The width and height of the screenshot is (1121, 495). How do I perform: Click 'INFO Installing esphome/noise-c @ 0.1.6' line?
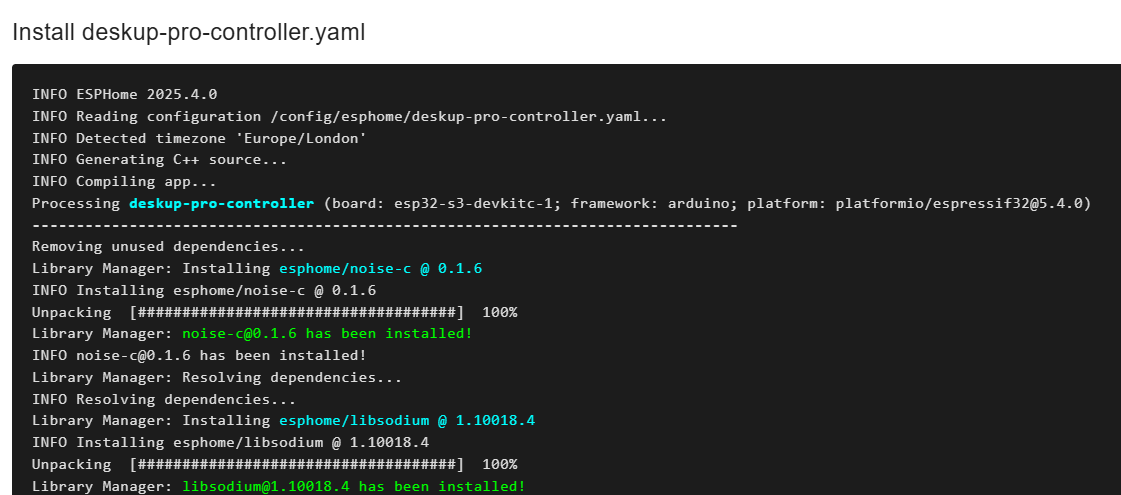pos(204,290)
